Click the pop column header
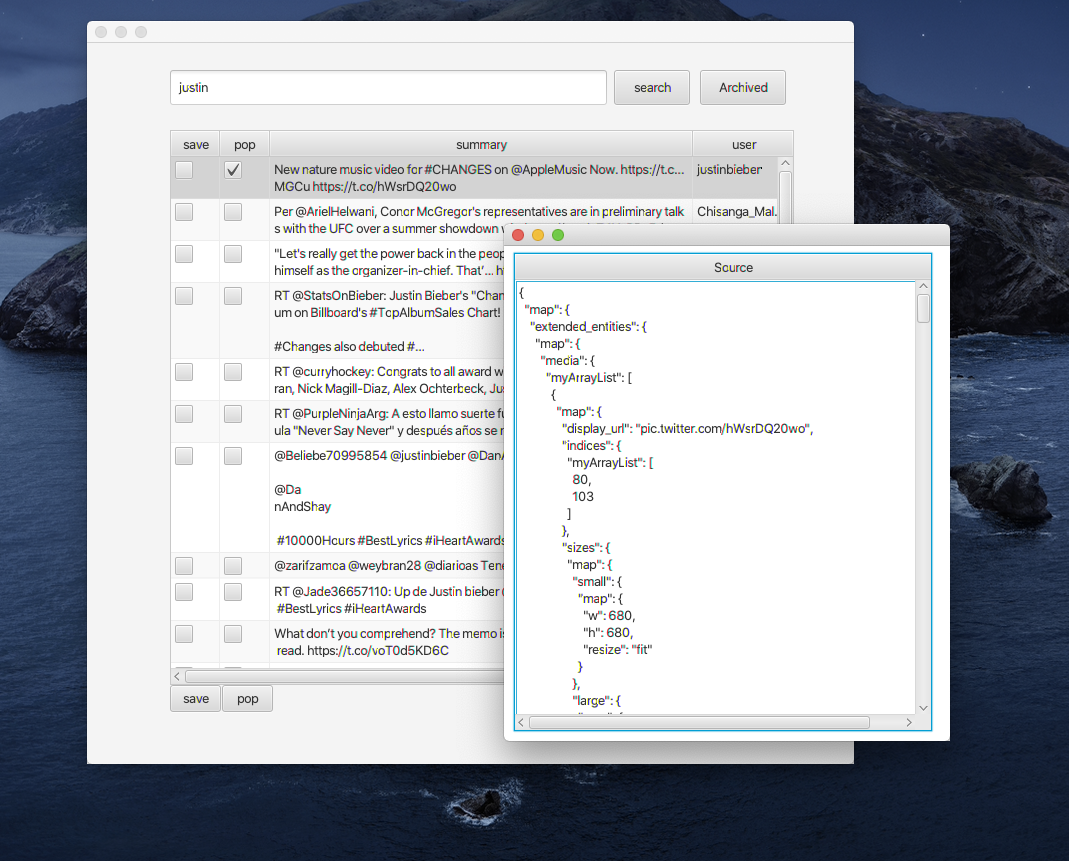The height and width of the screenshot is (861, 1069). click(x=245, y=145)
